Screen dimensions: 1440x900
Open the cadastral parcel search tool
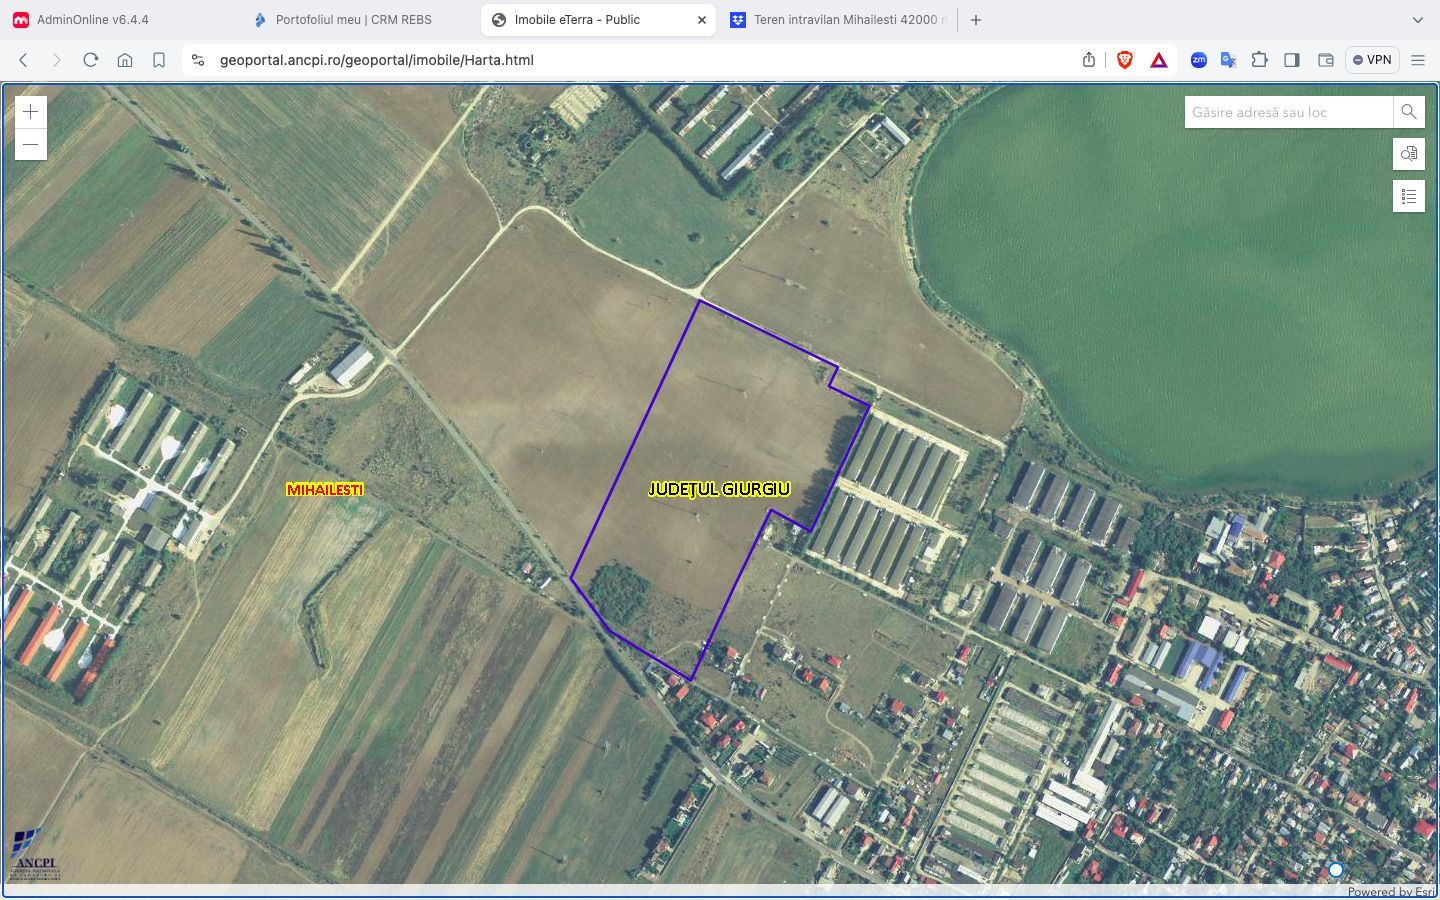point(1409,154)
